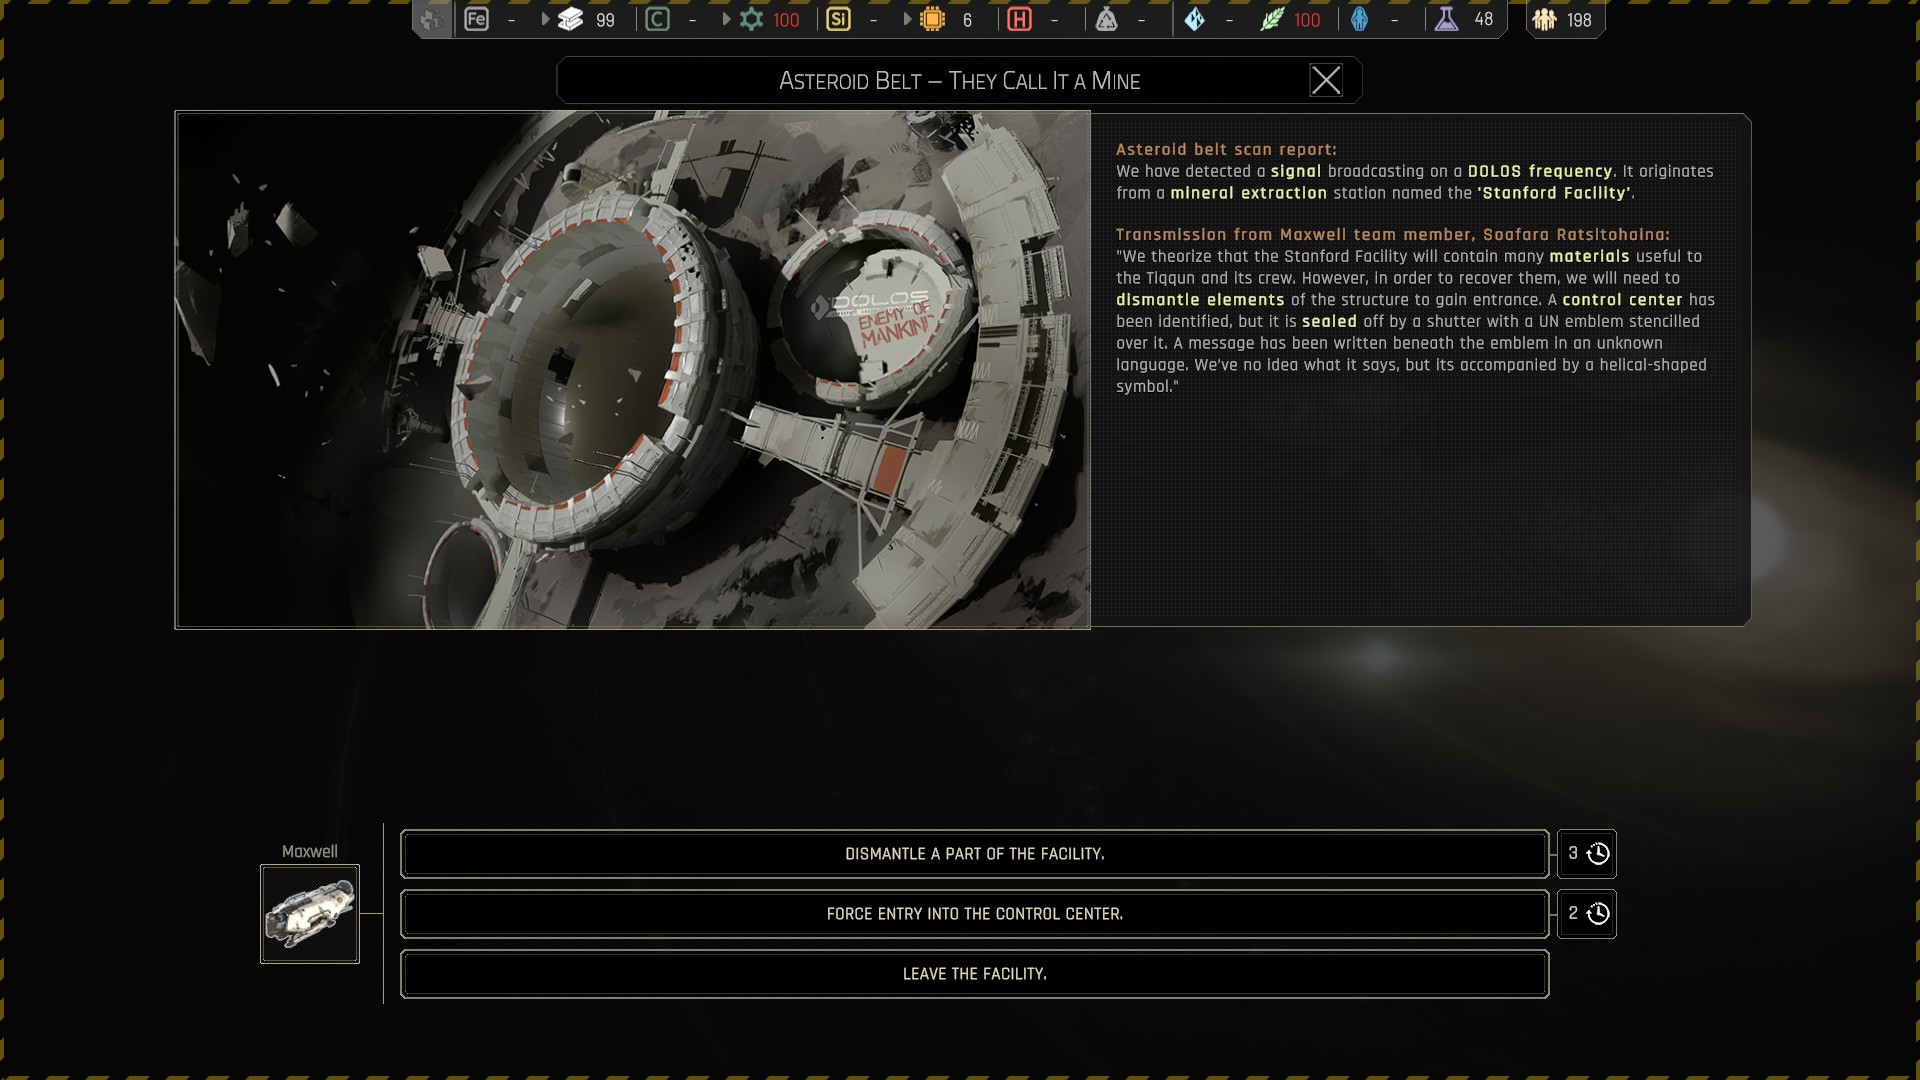Click the electronics chip resource icon
Screen dimensions: 1920x1080
pos(932,19)
